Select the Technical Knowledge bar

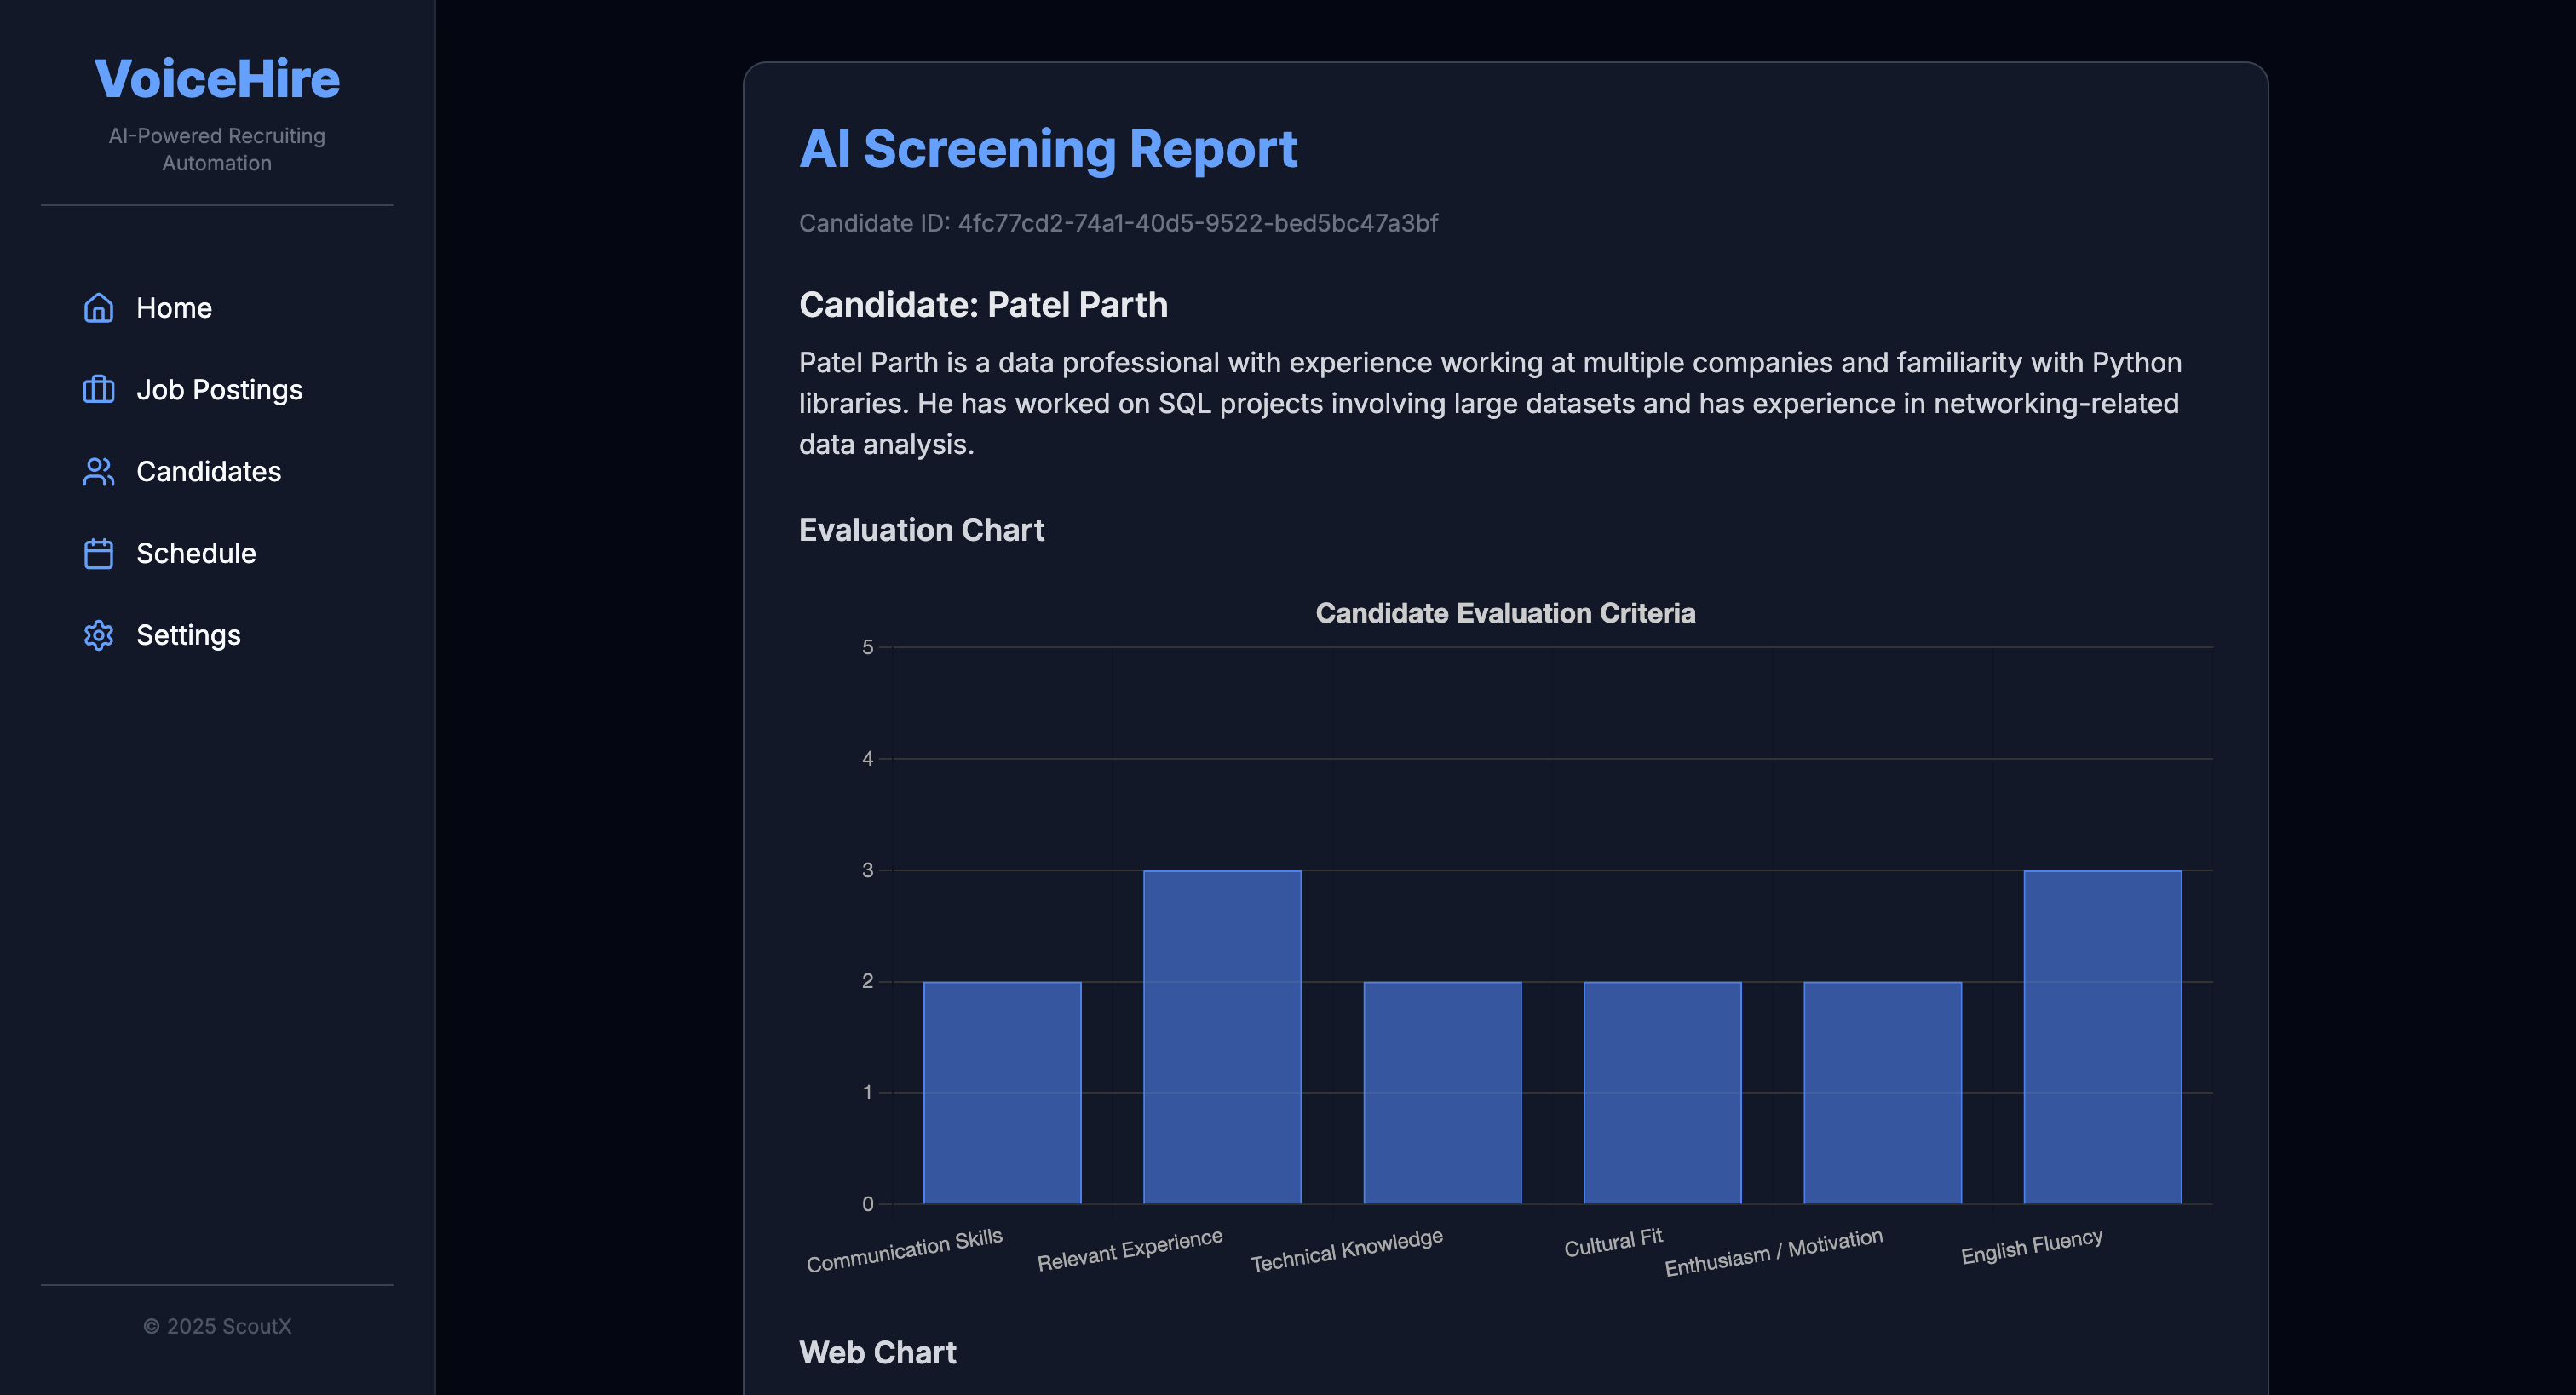pos(1442,1092)
